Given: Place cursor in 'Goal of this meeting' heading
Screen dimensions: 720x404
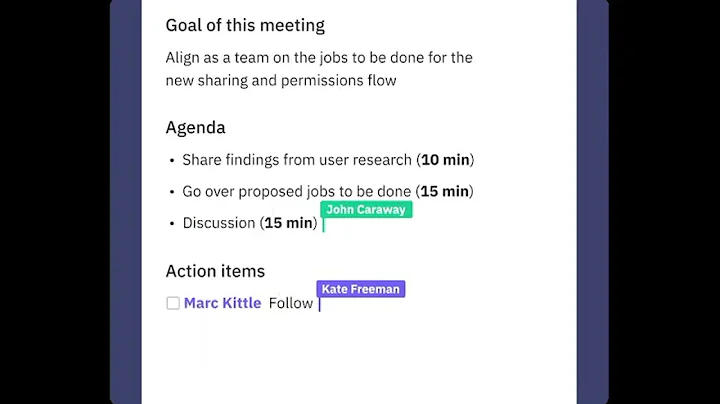Looking at the screenshot, I should 245,26.
